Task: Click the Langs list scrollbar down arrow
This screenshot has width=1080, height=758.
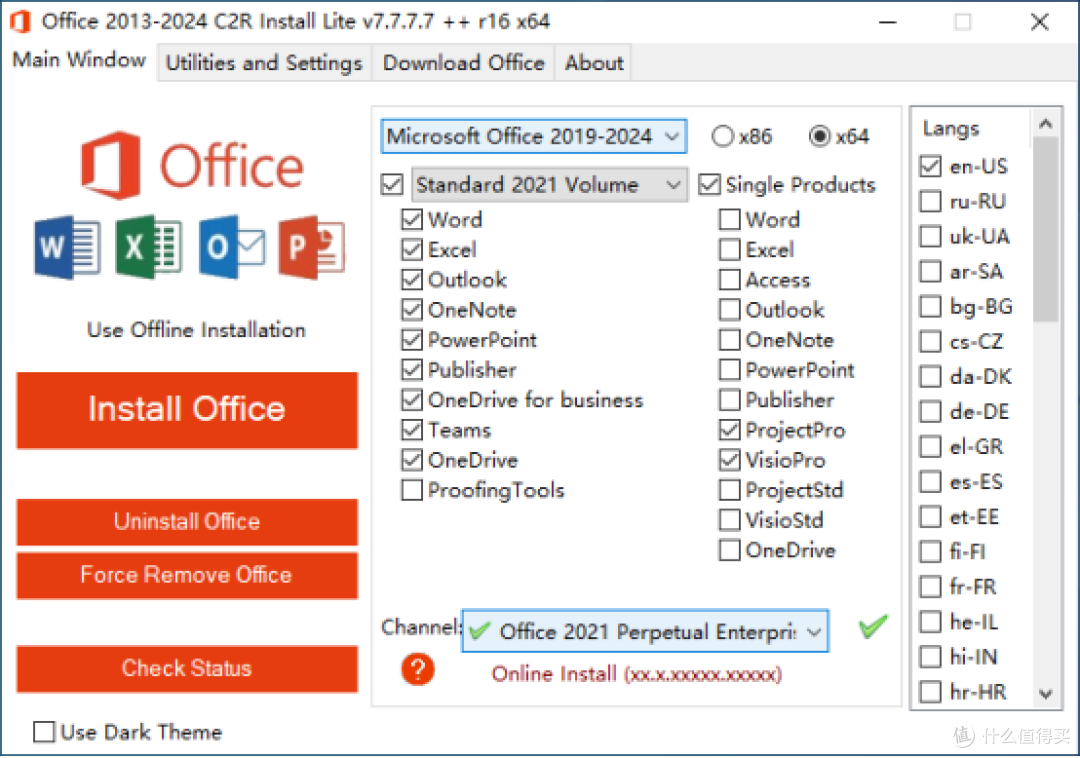Action: coord(1046,693)
